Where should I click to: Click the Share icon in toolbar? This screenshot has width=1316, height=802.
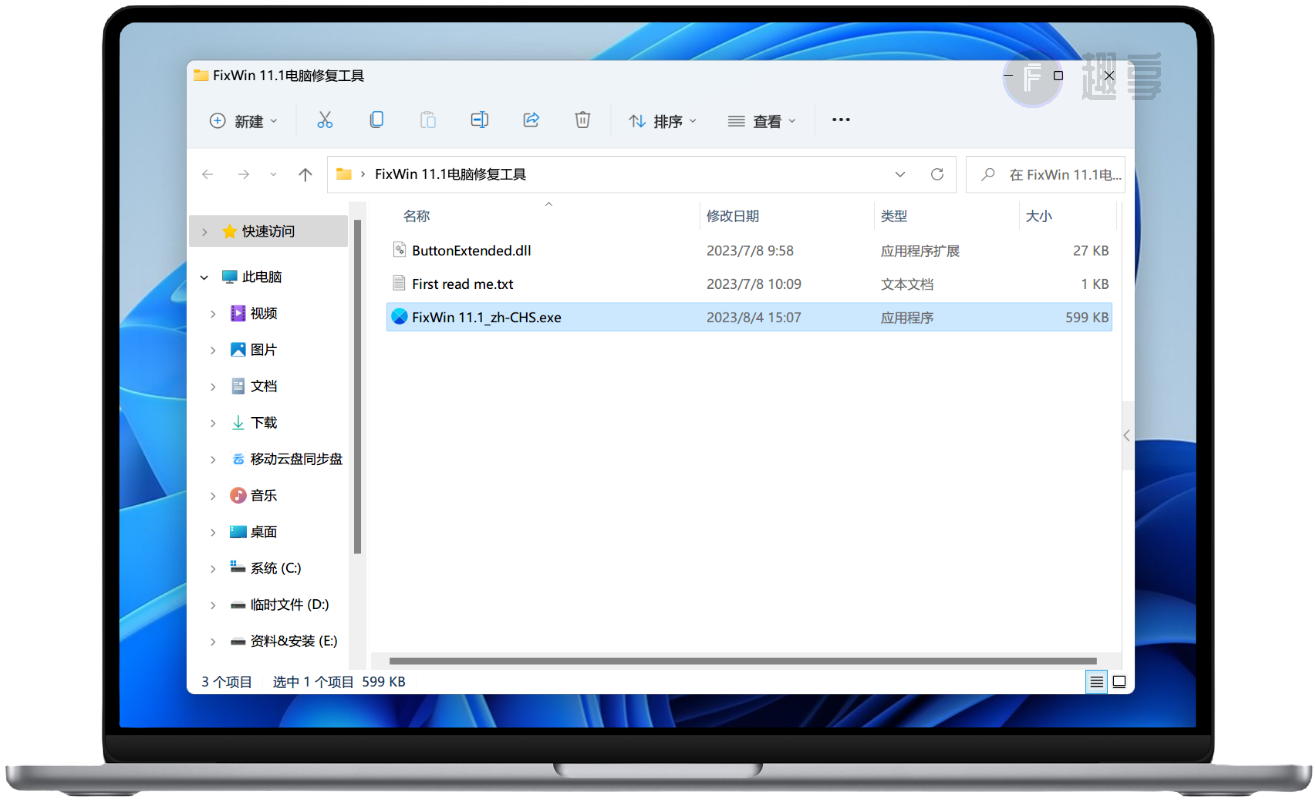[x=531, y=120]
